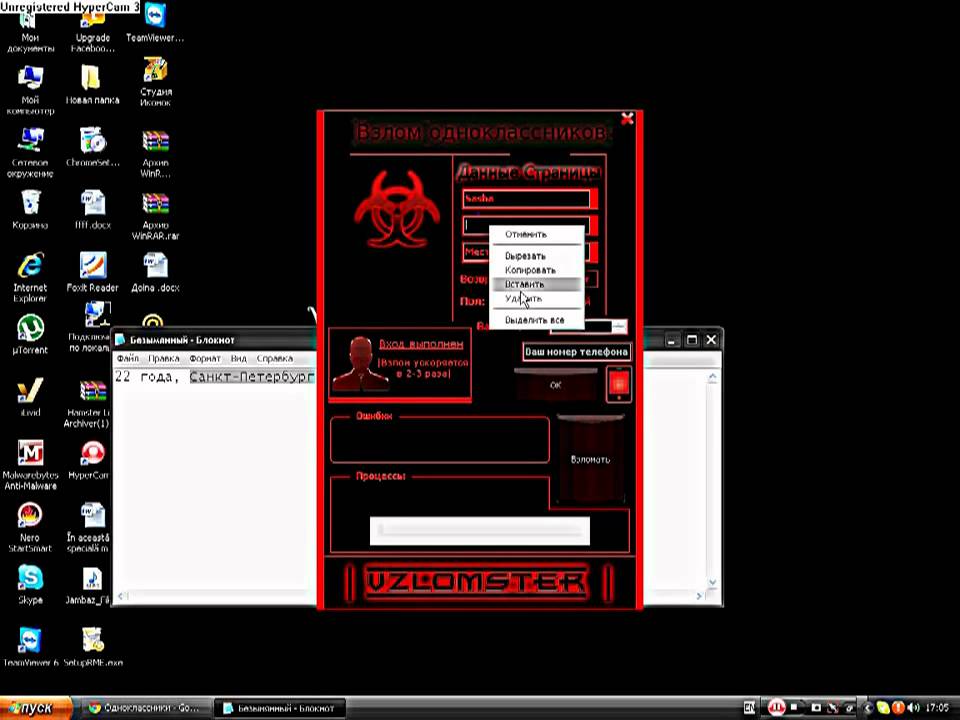Click the Notepad vertical scrollbar up arrow
This screenshot has height=720, width=960.
pos(712,378)
